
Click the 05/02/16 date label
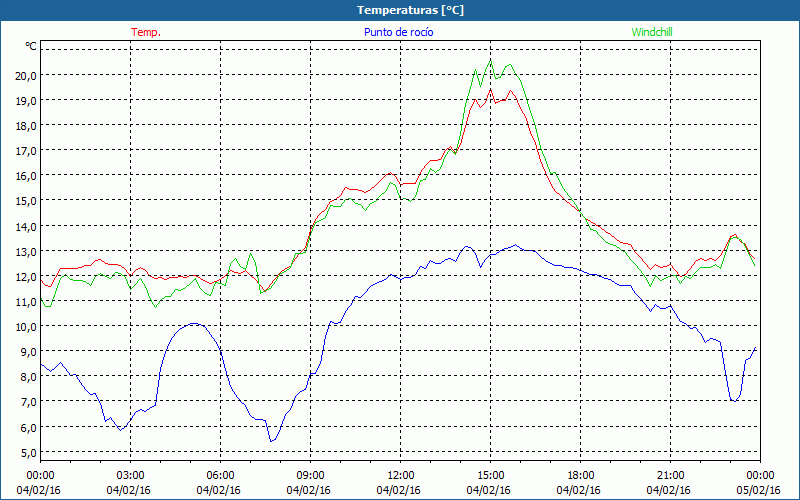coord(758,490)
